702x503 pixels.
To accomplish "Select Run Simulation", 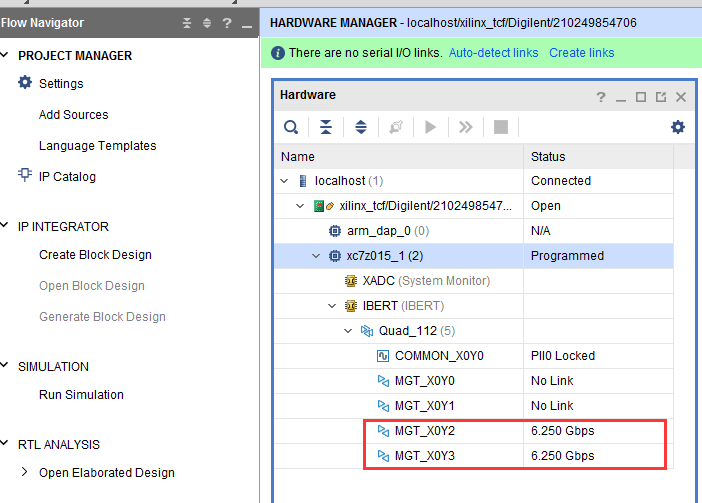I will click(81, 395).
